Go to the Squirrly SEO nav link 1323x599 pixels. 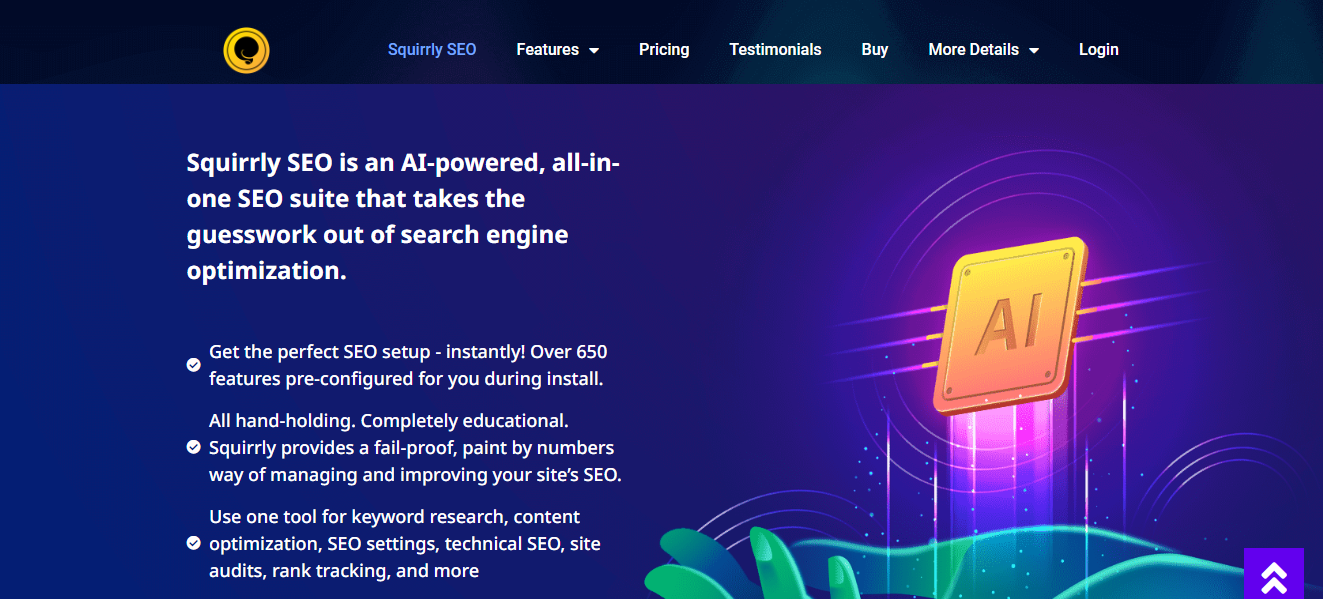click(x=432, y=49)
